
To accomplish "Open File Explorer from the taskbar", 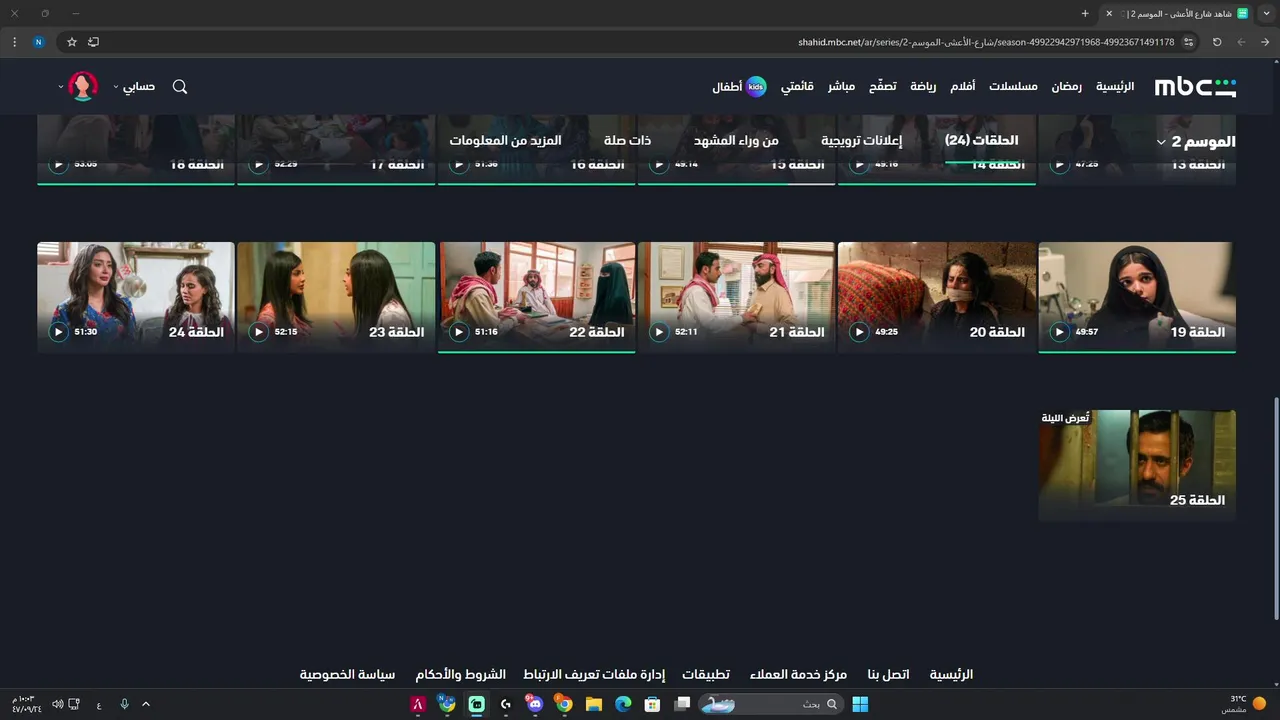I will point(594,704).
